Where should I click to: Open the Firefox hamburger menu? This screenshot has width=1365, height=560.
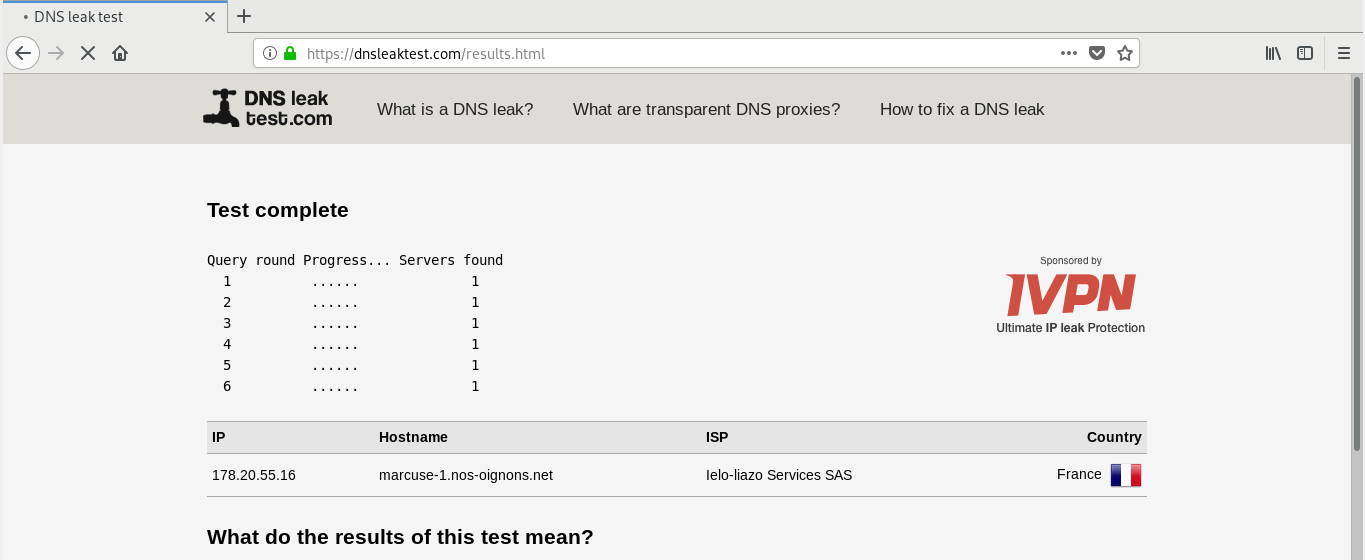(x=1344, y=53)
